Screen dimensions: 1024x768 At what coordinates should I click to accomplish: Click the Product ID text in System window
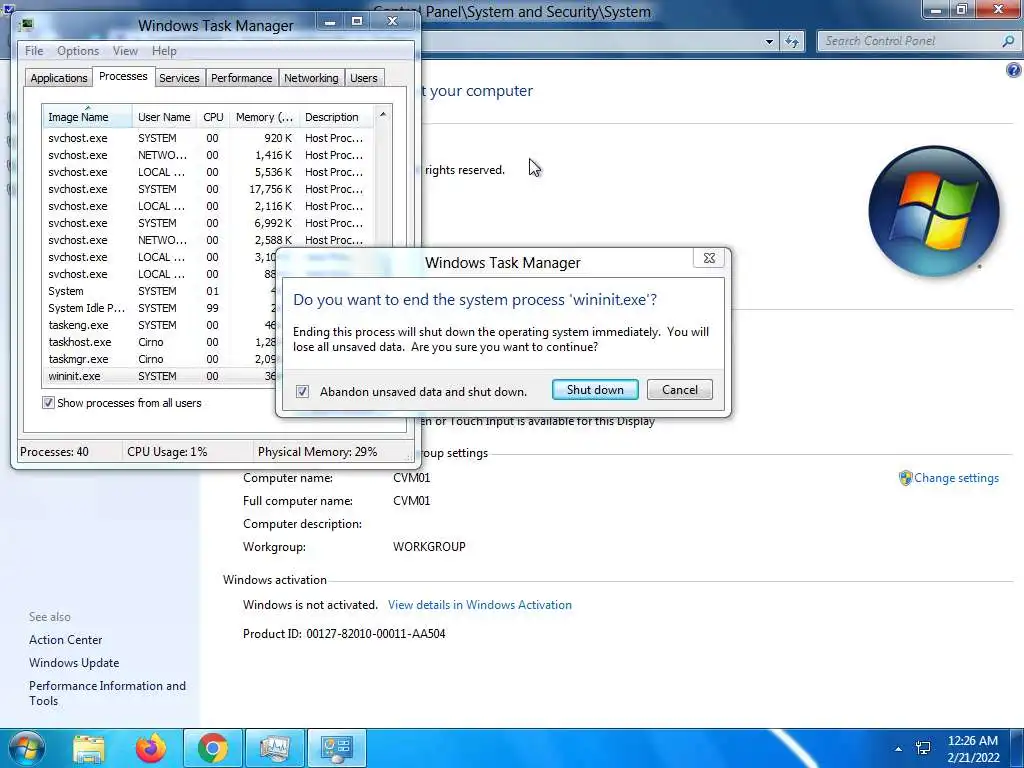coord(344,633)
